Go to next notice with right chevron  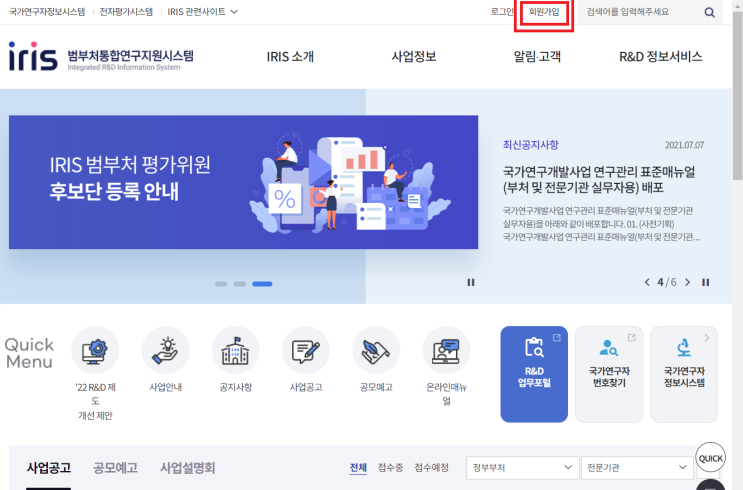[688, 282]
